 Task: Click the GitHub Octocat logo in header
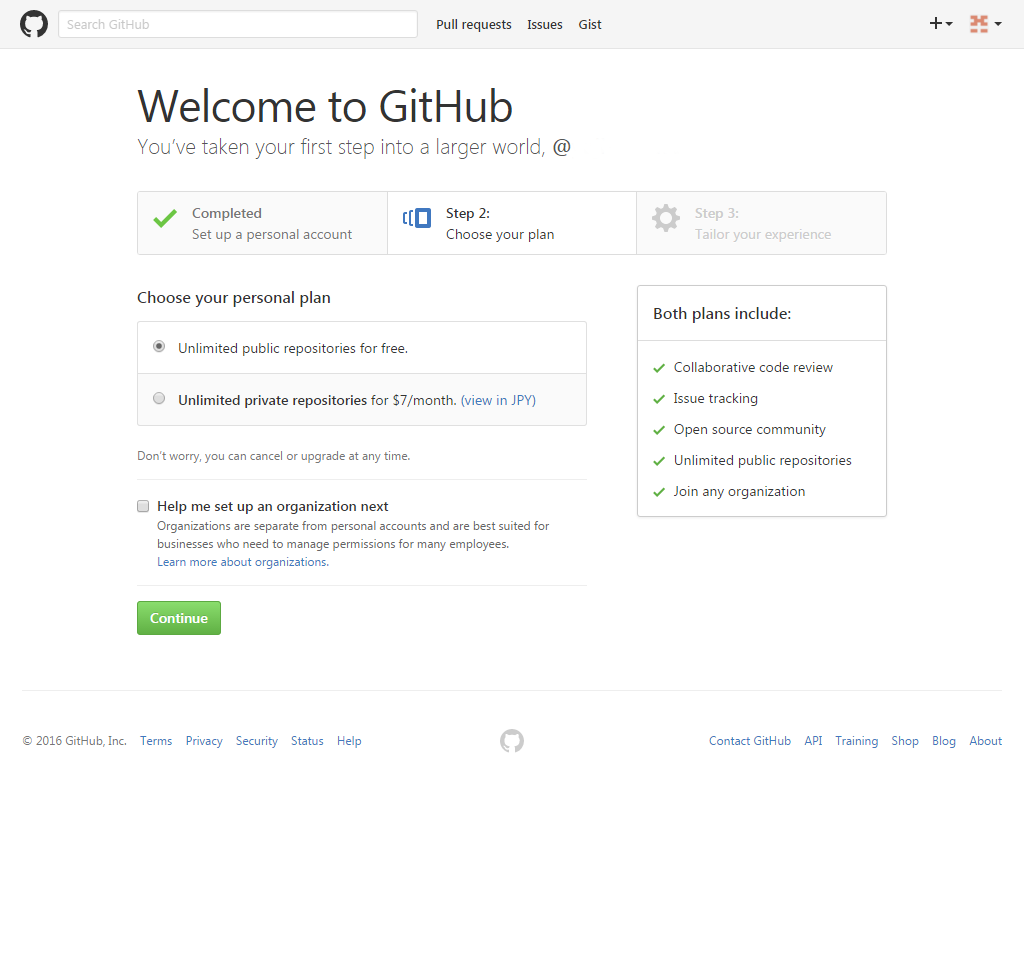tap(34, 24)
